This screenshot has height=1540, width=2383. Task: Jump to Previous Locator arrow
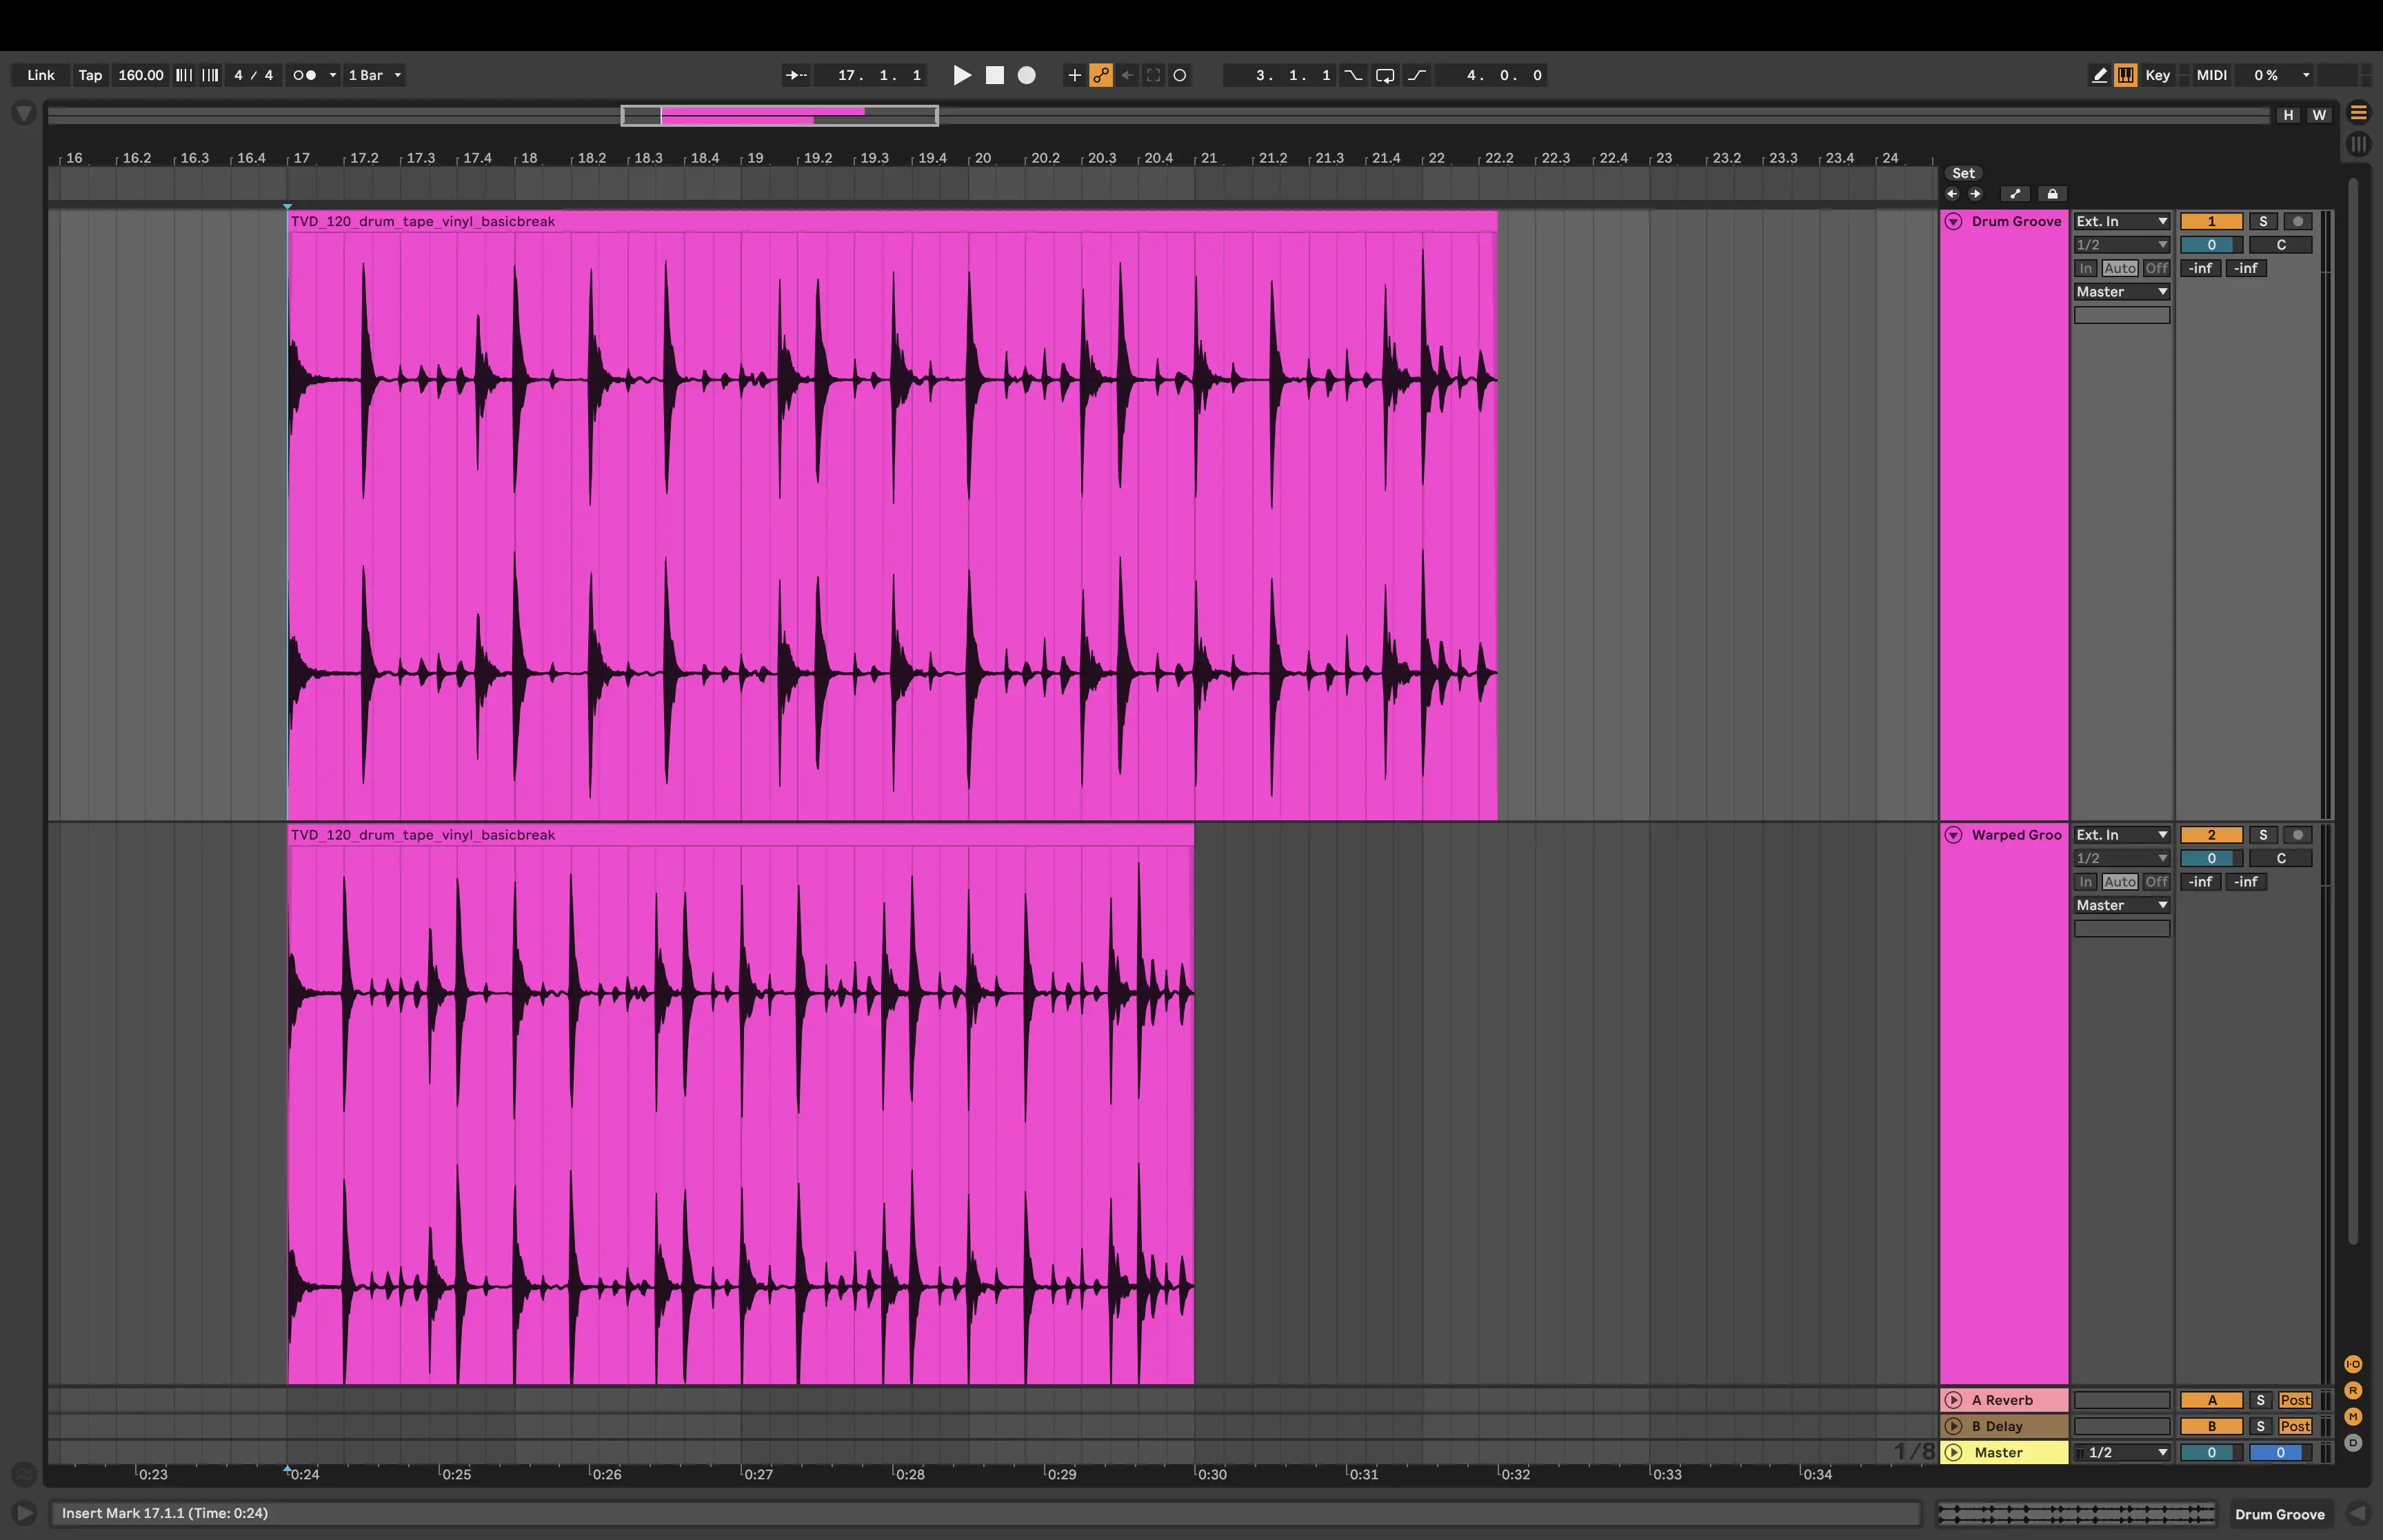tap(1952, 194)
